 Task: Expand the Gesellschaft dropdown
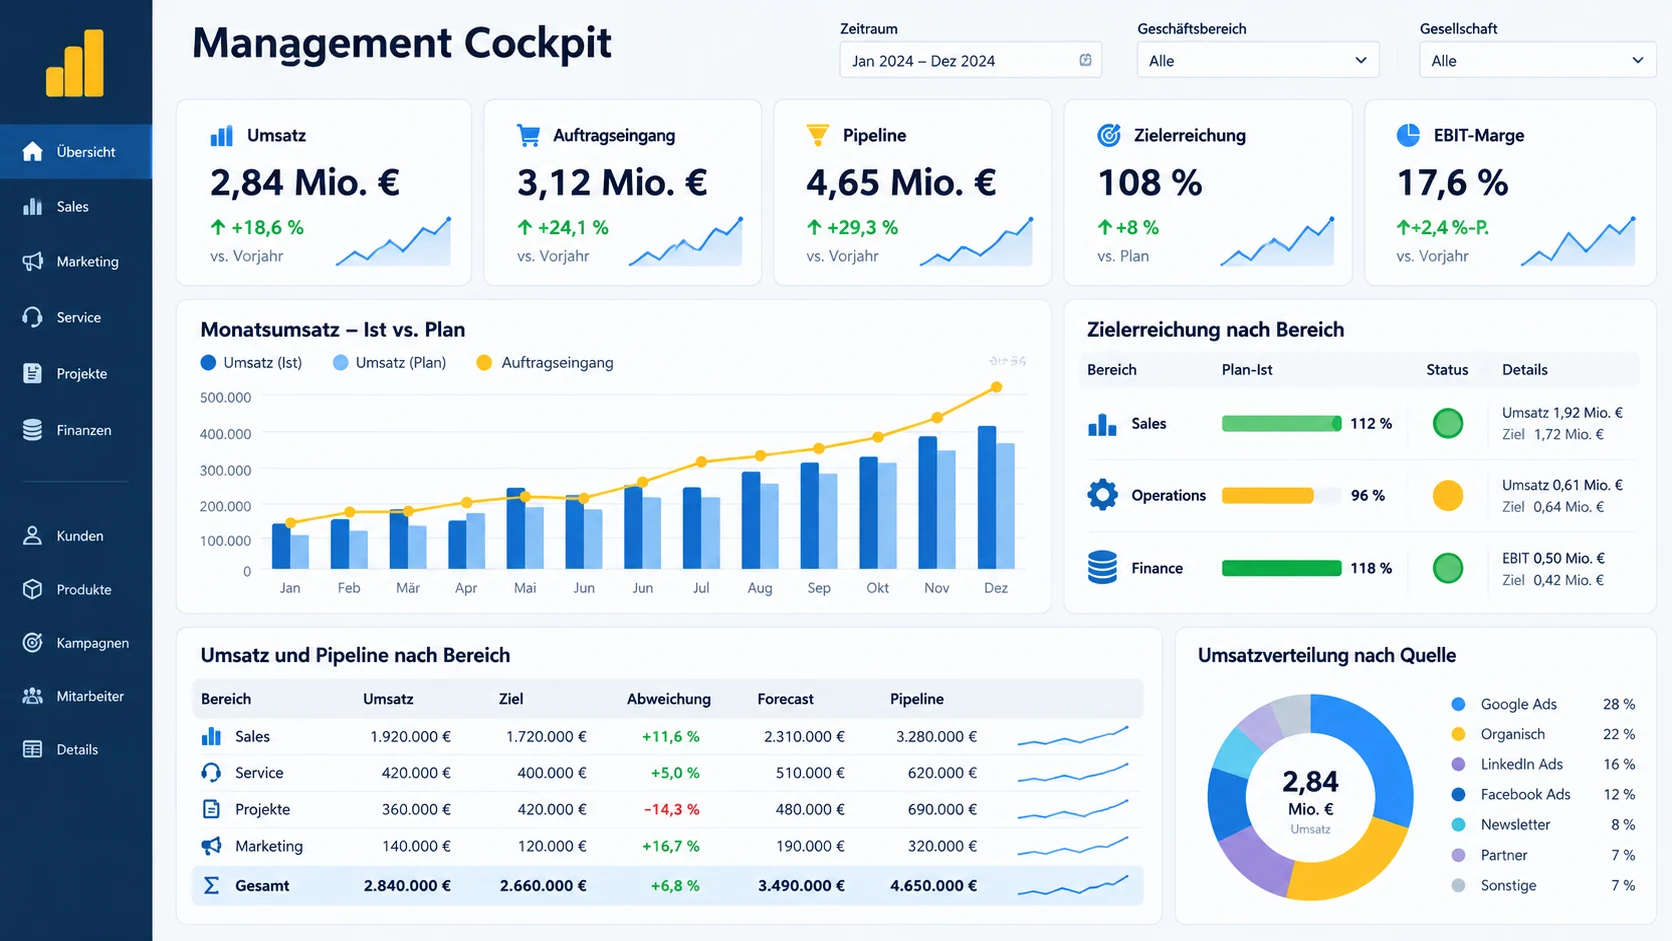pyautogui.click(x=1537, y=61)
